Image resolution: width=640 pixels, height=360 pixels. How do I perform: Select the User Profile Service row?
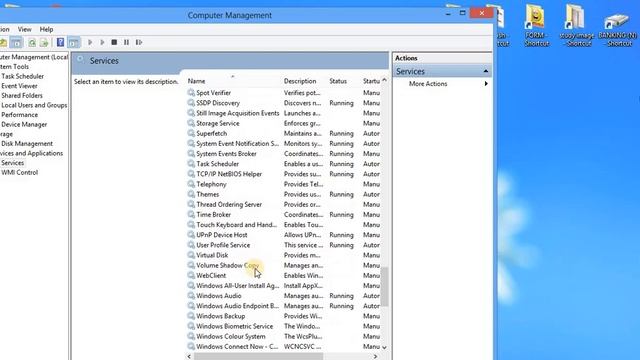pos(284,245)
